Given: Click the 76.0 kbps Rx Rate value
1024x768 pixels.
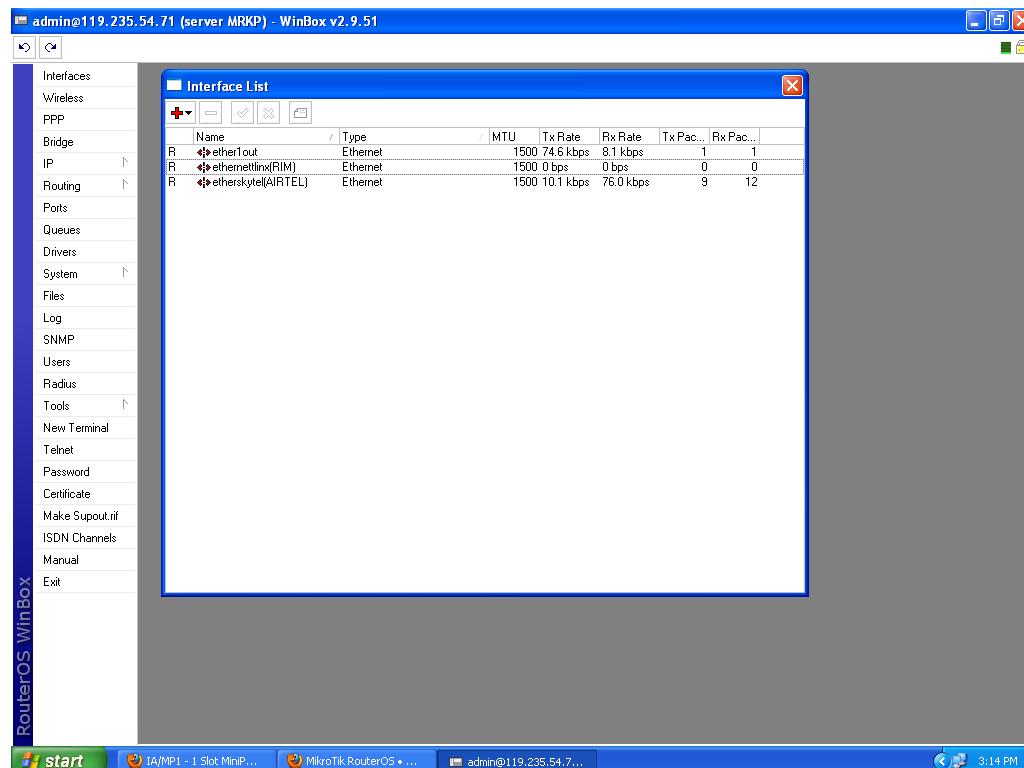Looking at the screenshot, I should 626,182.
